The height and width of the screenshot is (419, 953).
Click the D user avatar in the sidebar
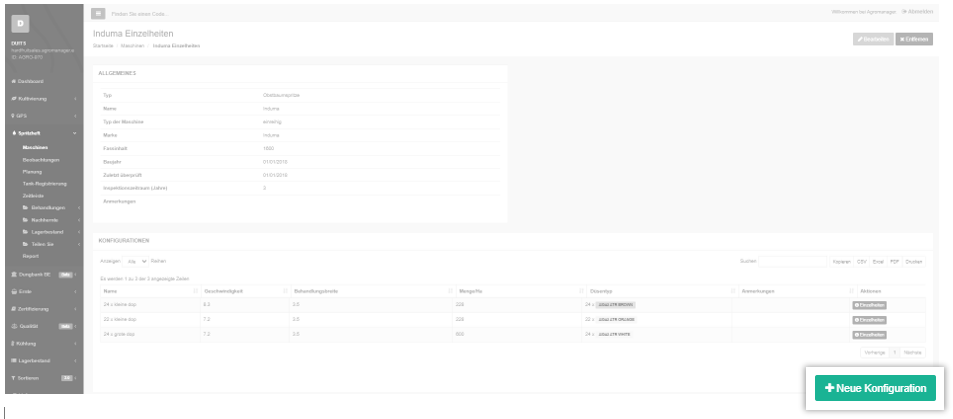(x=21, y=24)
